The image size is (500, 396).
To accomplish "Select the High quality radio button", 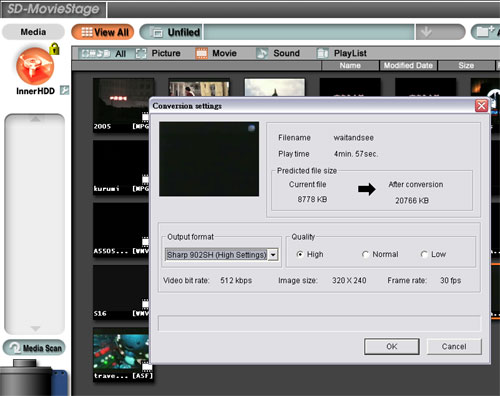I will pos(300,254).
